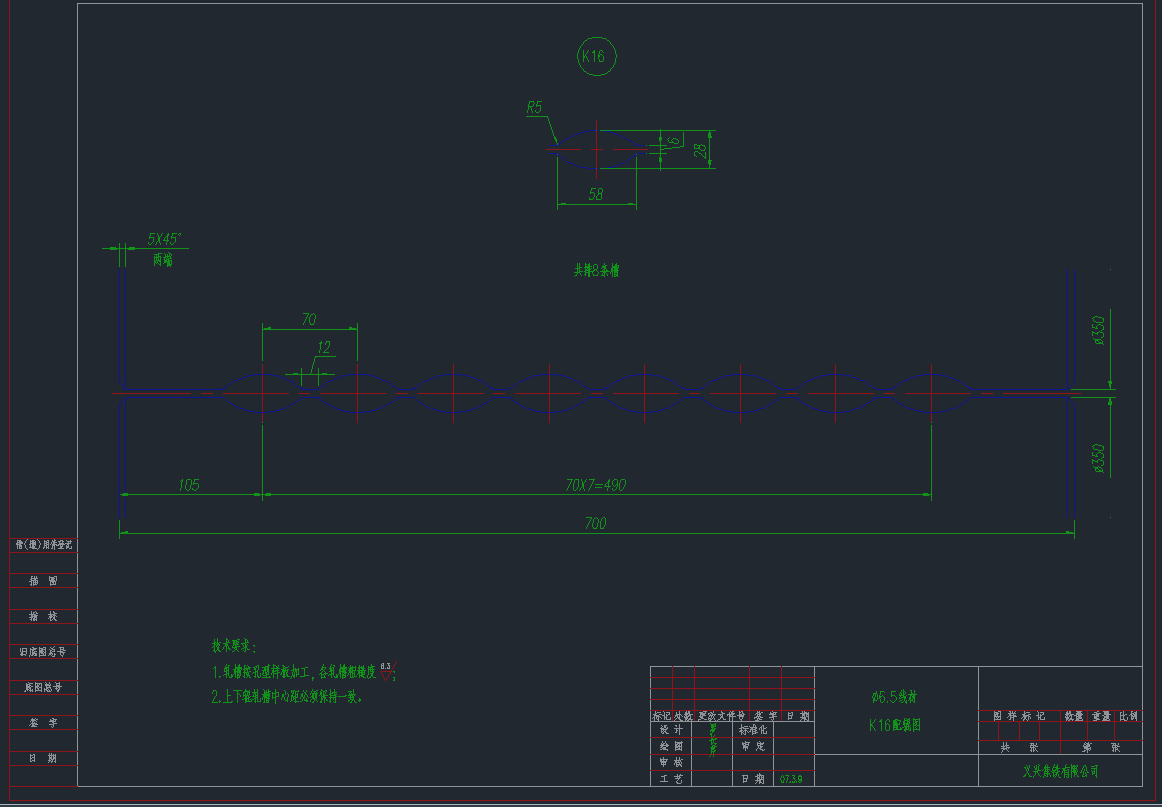Select the 70X7=490 dimension text
This screenshot has width=1162, height=807.
[596, 485]
